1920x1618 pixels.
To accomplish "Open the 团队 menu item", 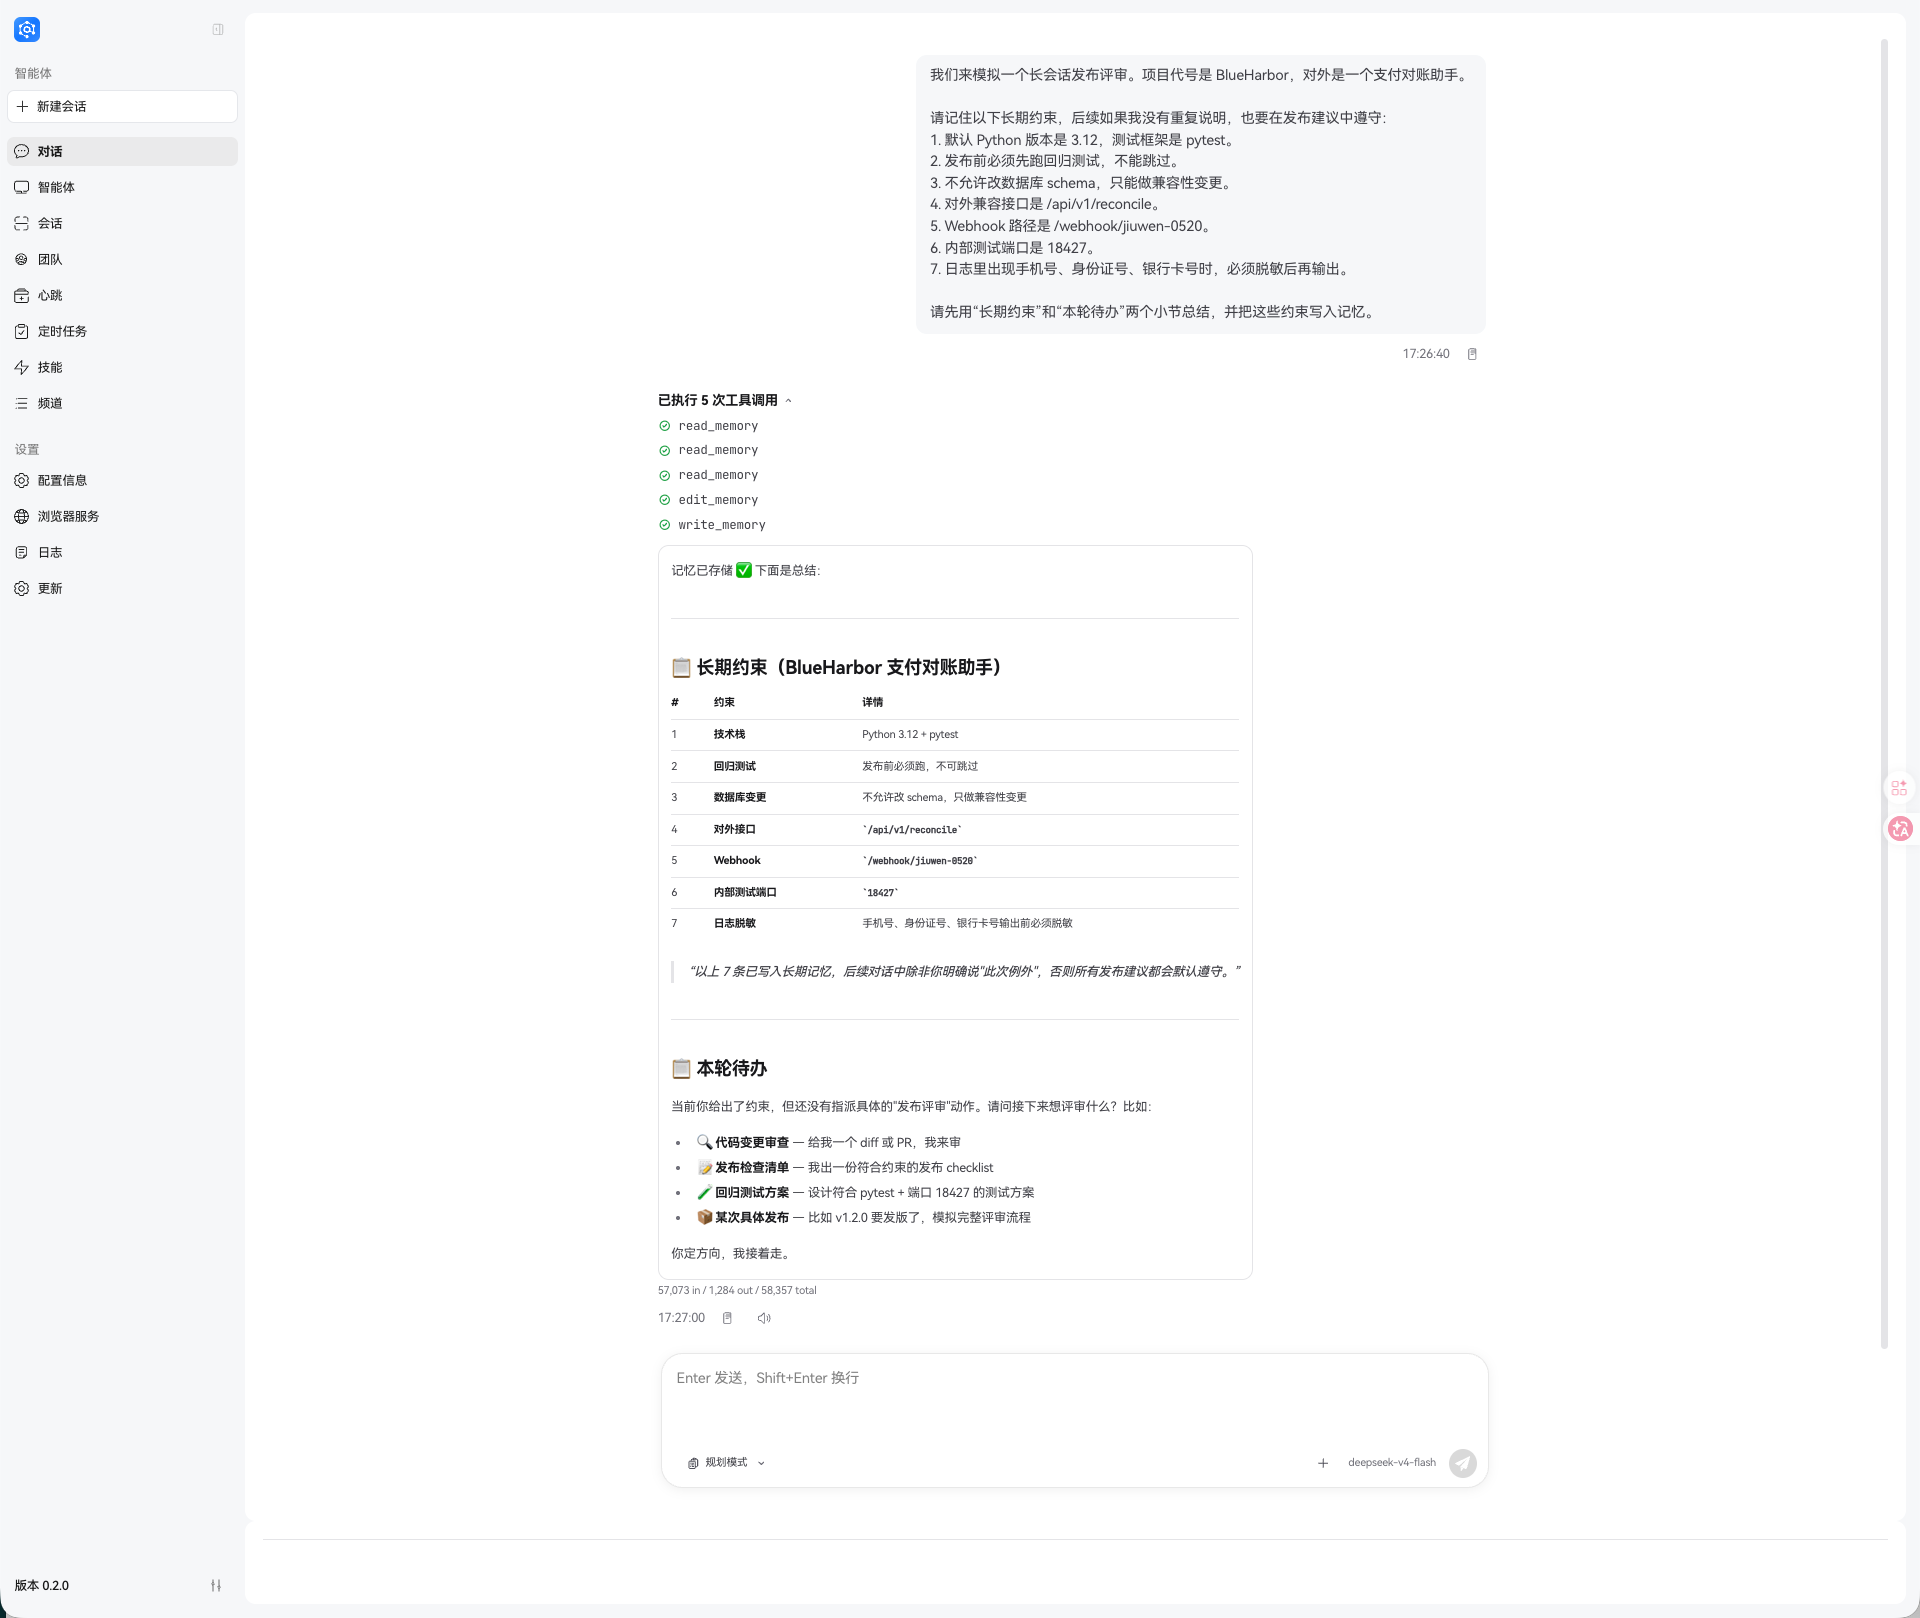I will [x=122, y=259].
